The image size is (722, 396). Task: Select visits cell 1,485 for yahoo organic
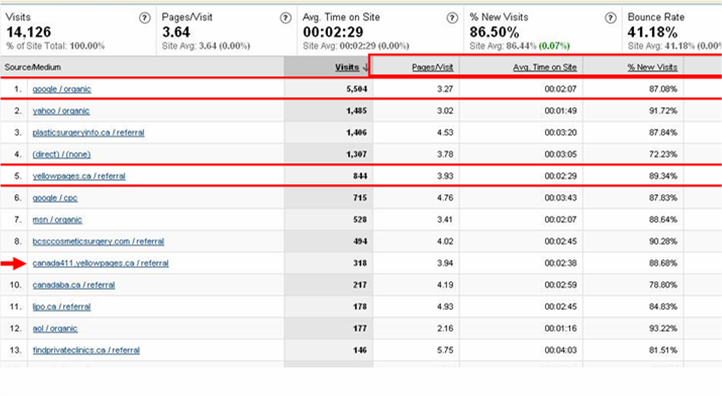357,111
